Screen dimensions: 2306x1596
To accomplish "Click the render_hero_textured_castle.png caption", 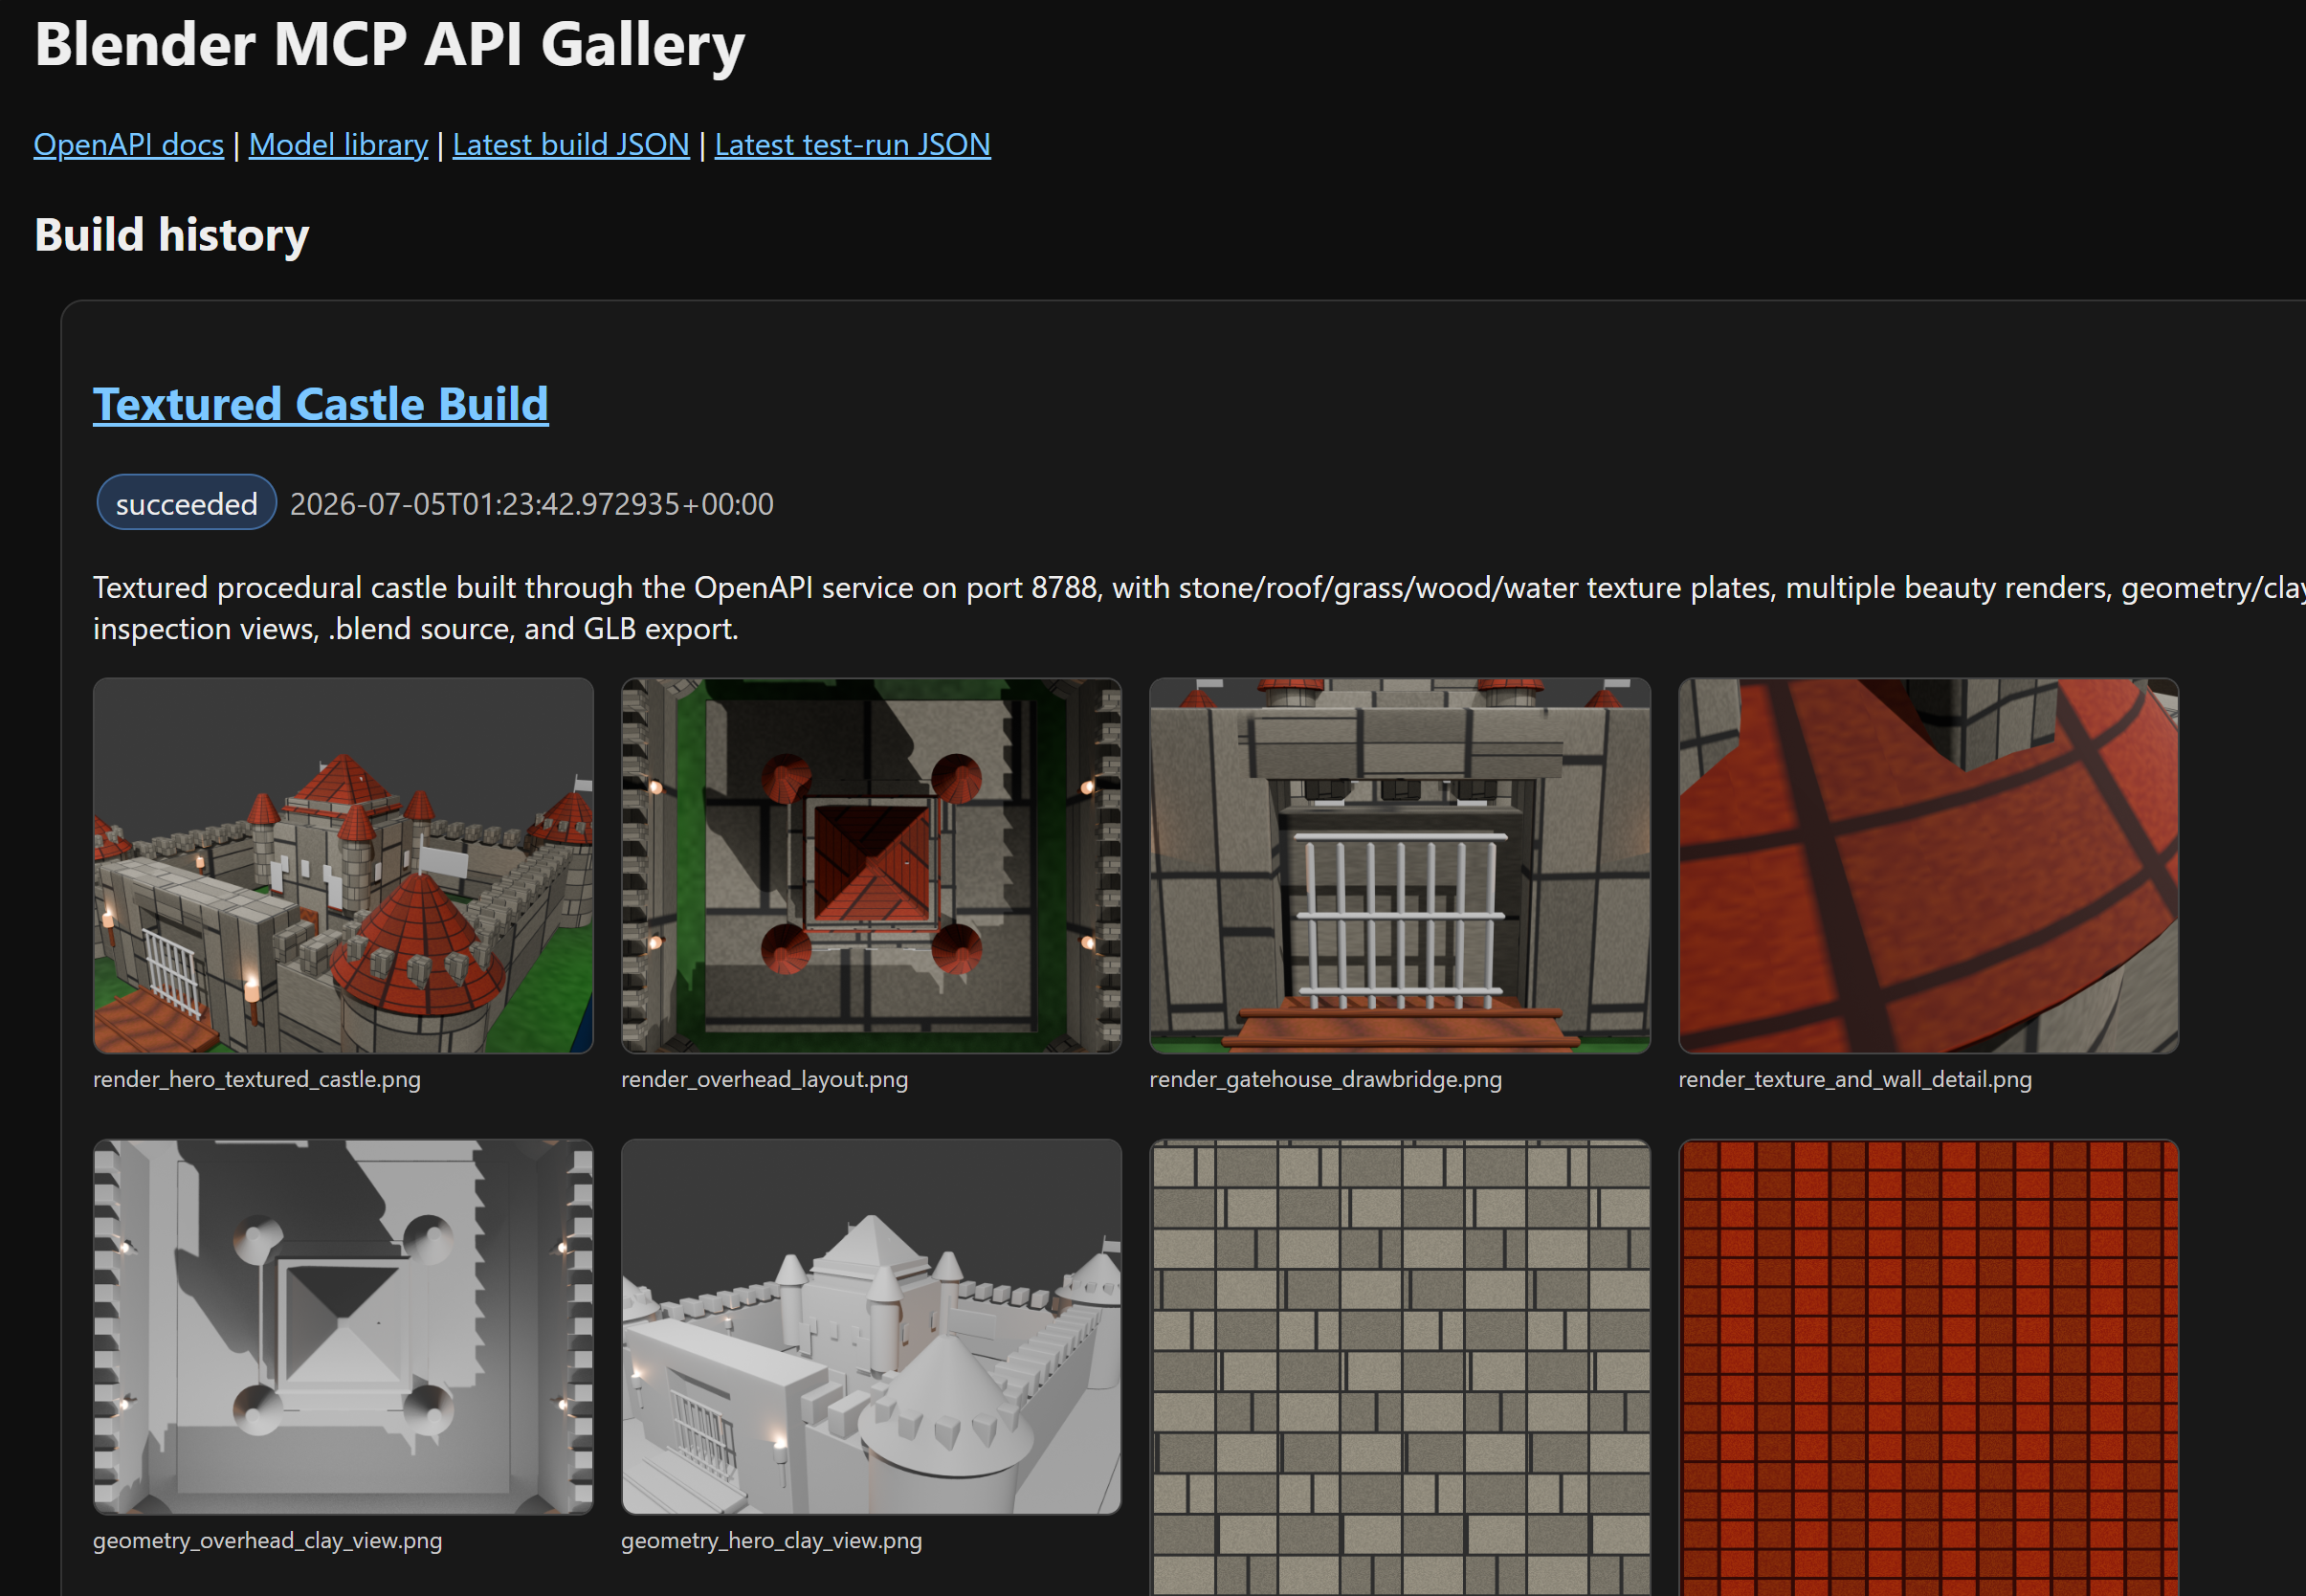I will (x=257, y=1080).
